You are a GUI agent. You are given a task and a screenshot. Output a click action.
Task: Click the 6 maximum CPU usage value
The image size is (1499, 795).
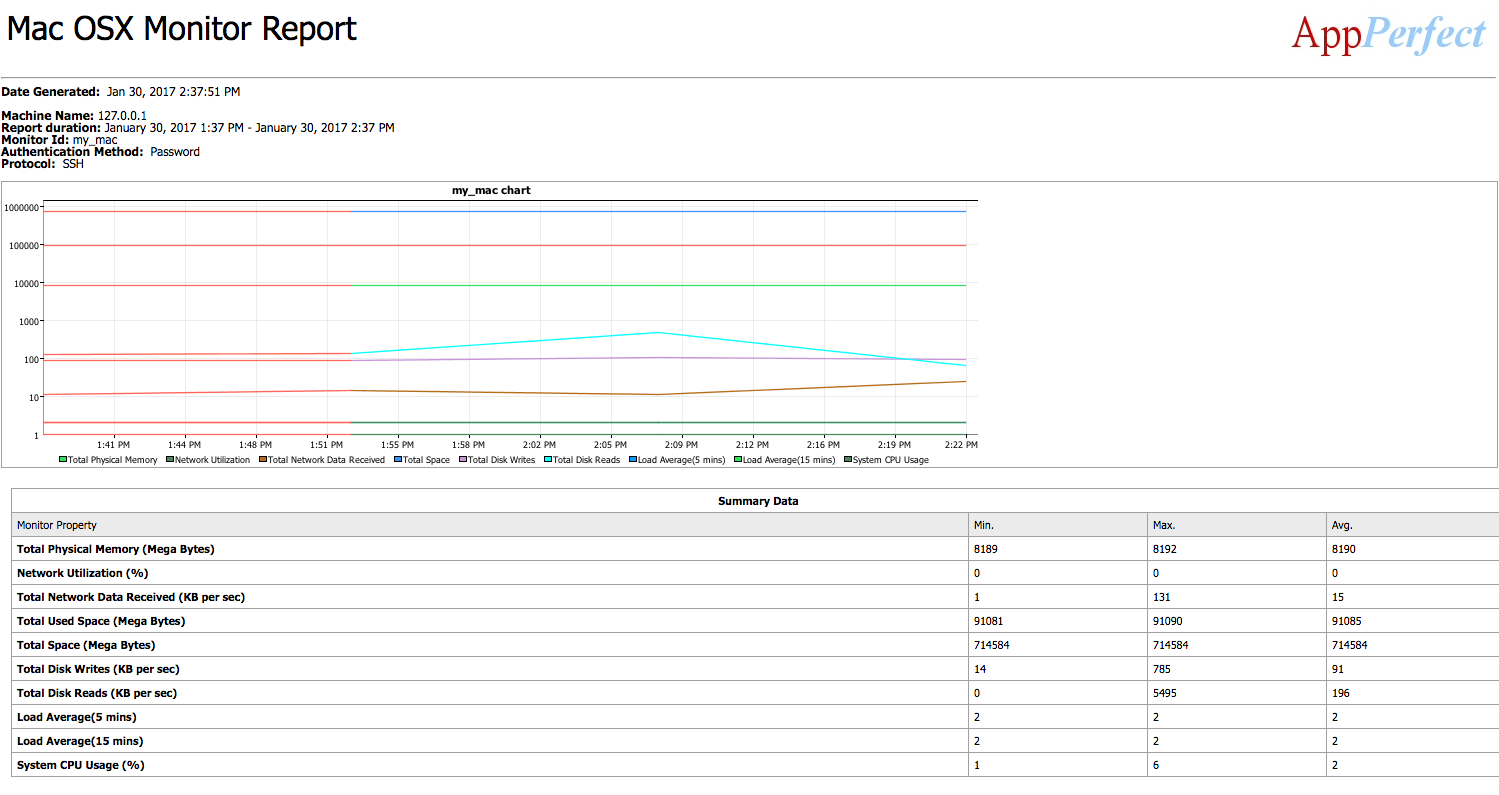[1156, 765]
